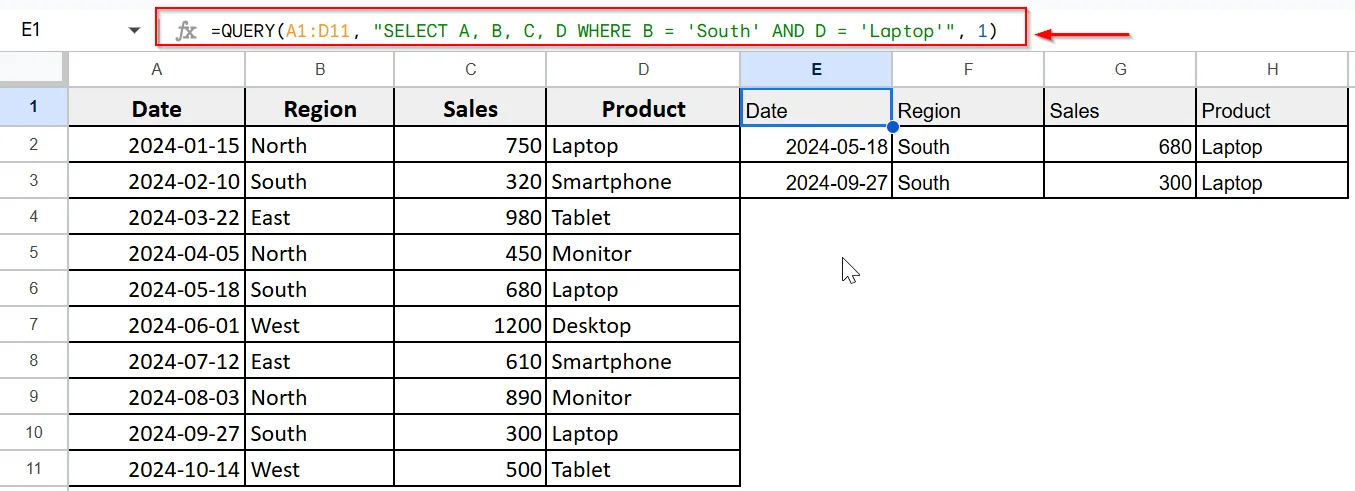Click the Tablet cell in row 4
Image resolution: width=1355 pixels, height=491 pixels.
click(x=643, y=217)
